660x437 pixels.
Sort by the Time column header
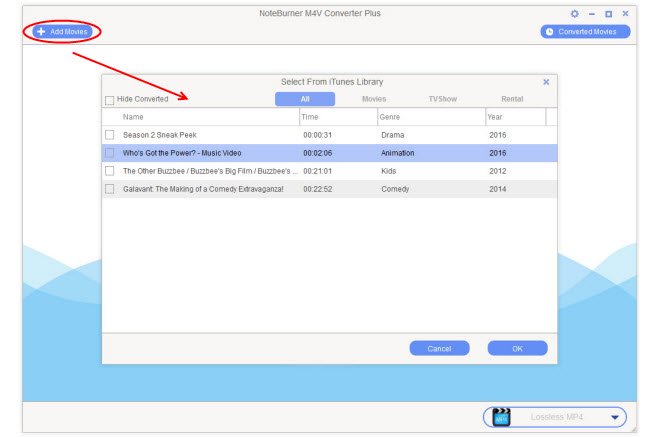pyautogui.click(x=310, y=117)
